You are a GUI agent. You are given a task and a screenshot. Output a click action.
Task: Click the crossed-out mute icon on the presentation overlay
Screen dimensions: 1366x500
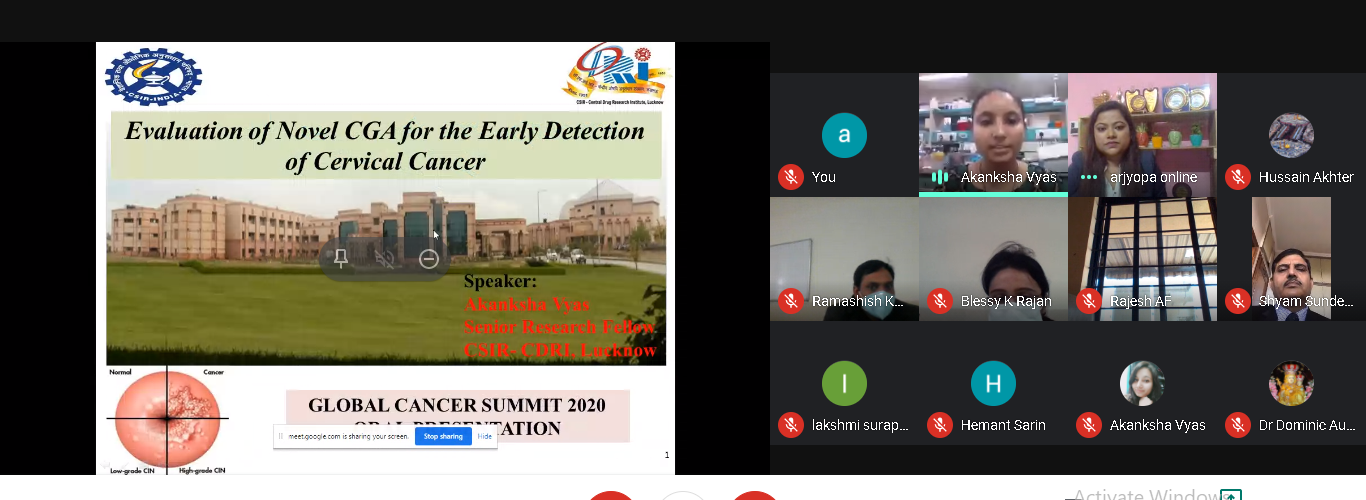pyautogui.click(x=385, y=259)
